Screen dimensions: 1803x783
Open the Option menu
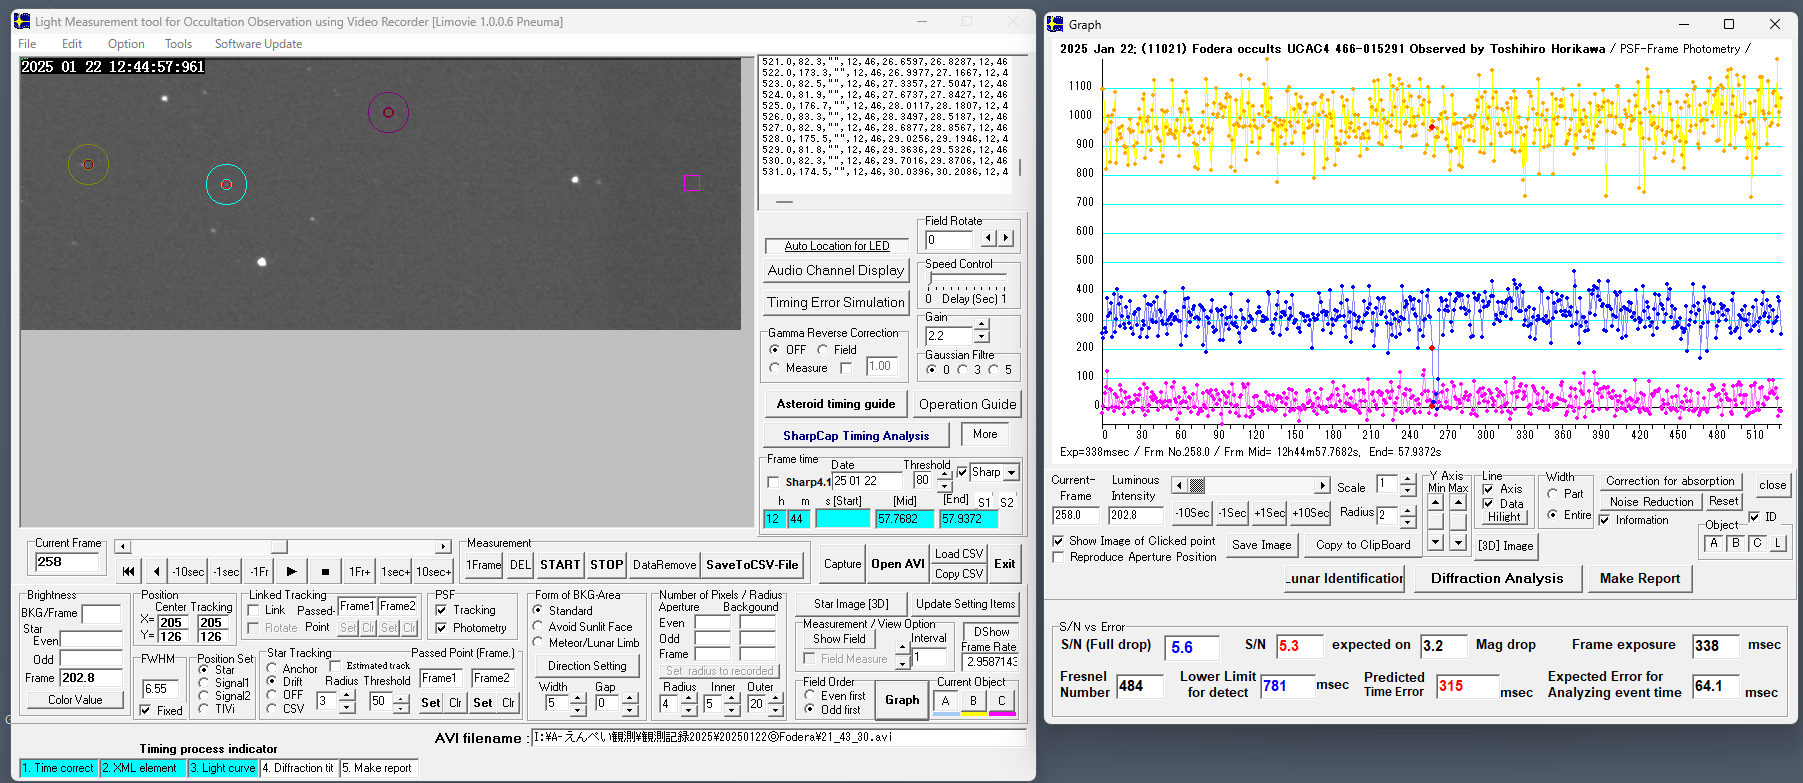tap(126, 44)
